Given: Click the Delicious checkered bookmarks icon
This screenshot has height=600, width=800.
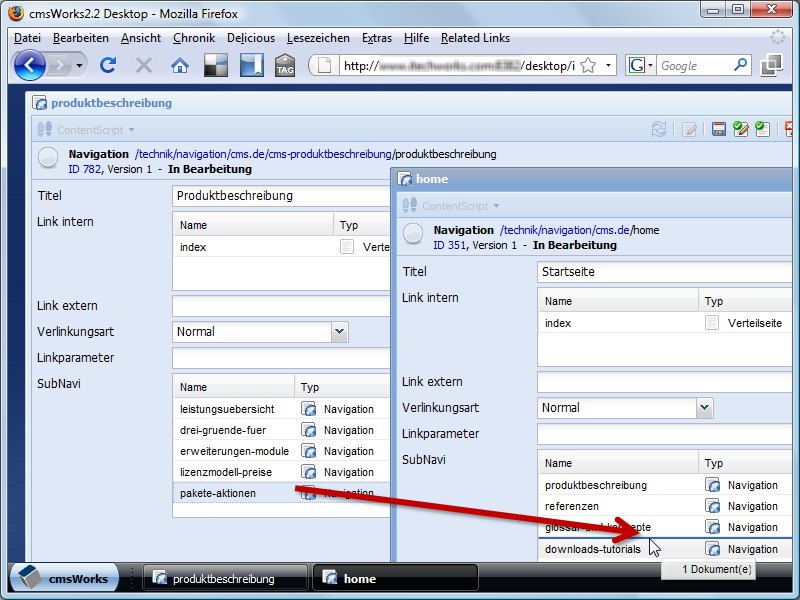Looking at the screenshot, I should coord(216,65).
